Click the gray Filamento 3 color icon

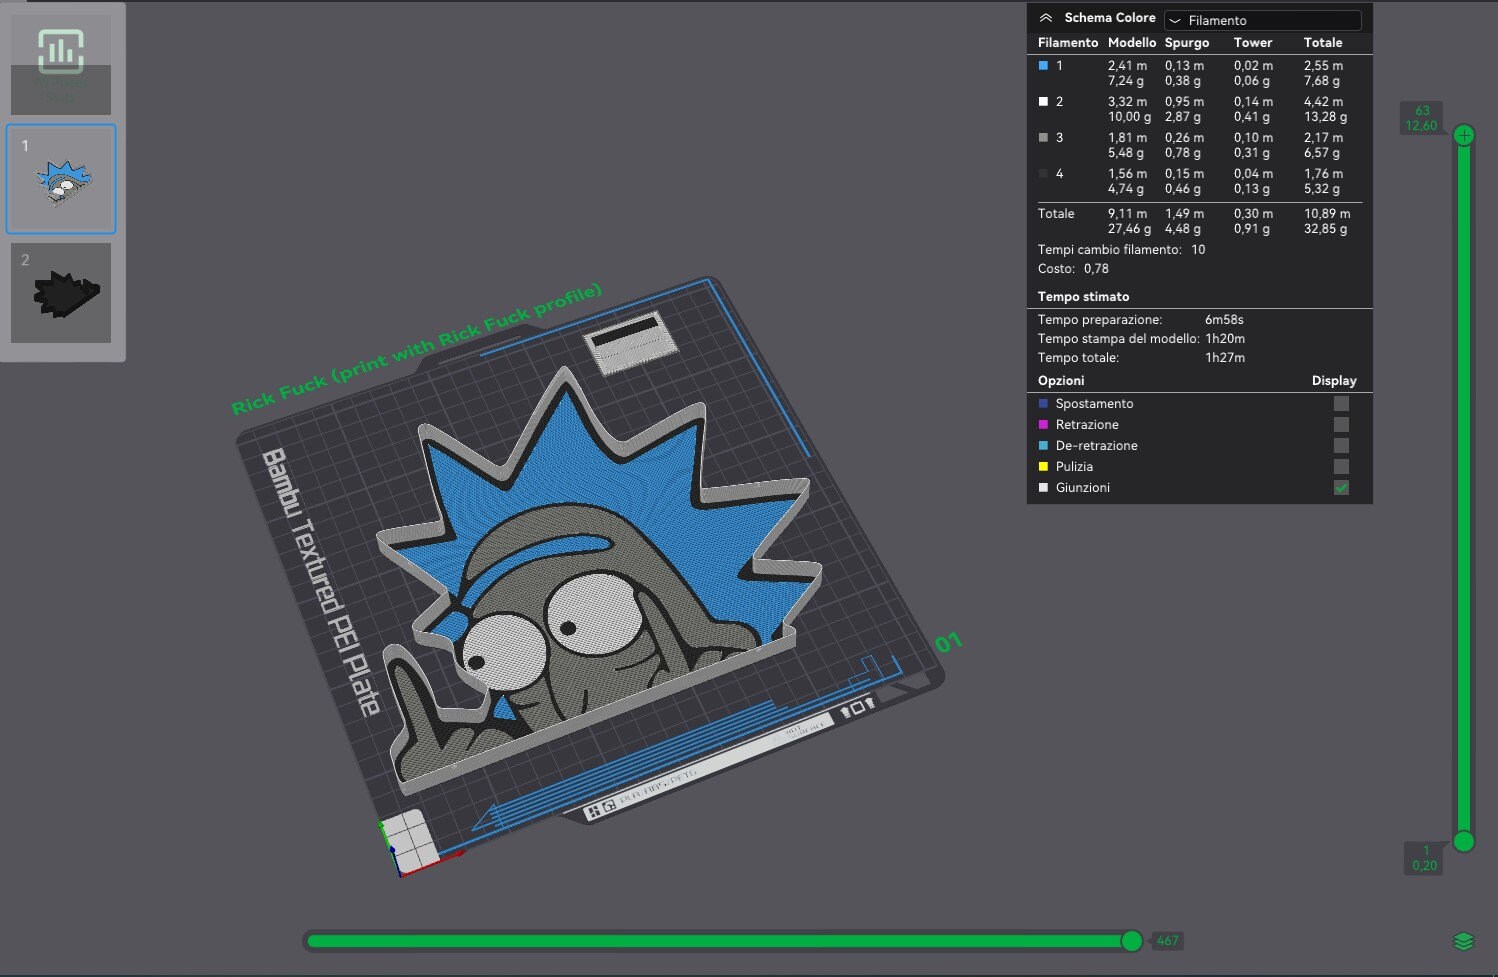(1042, 137)
